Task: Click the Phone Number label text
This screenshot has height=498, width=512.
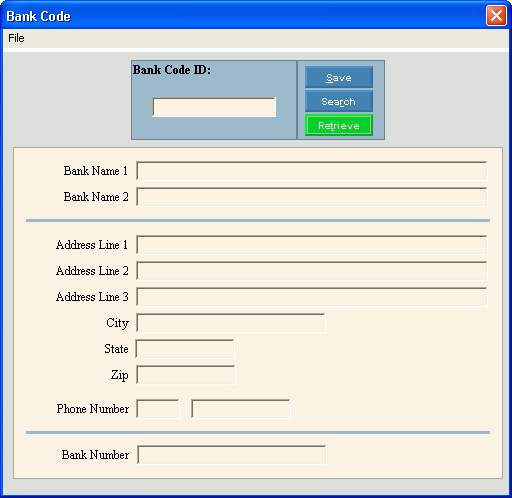Action: click(93, 409)
